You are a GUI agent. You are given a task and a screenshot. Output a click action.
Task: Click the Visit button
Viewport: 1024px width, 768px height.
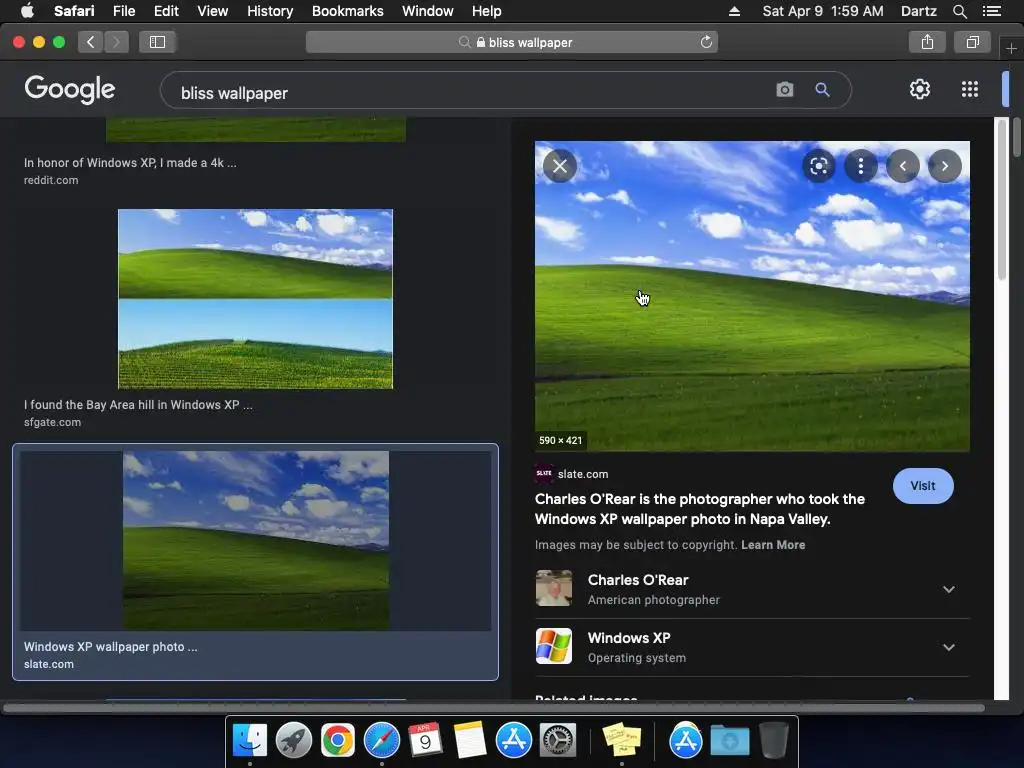pyautogui.click(x=923, y=486)
